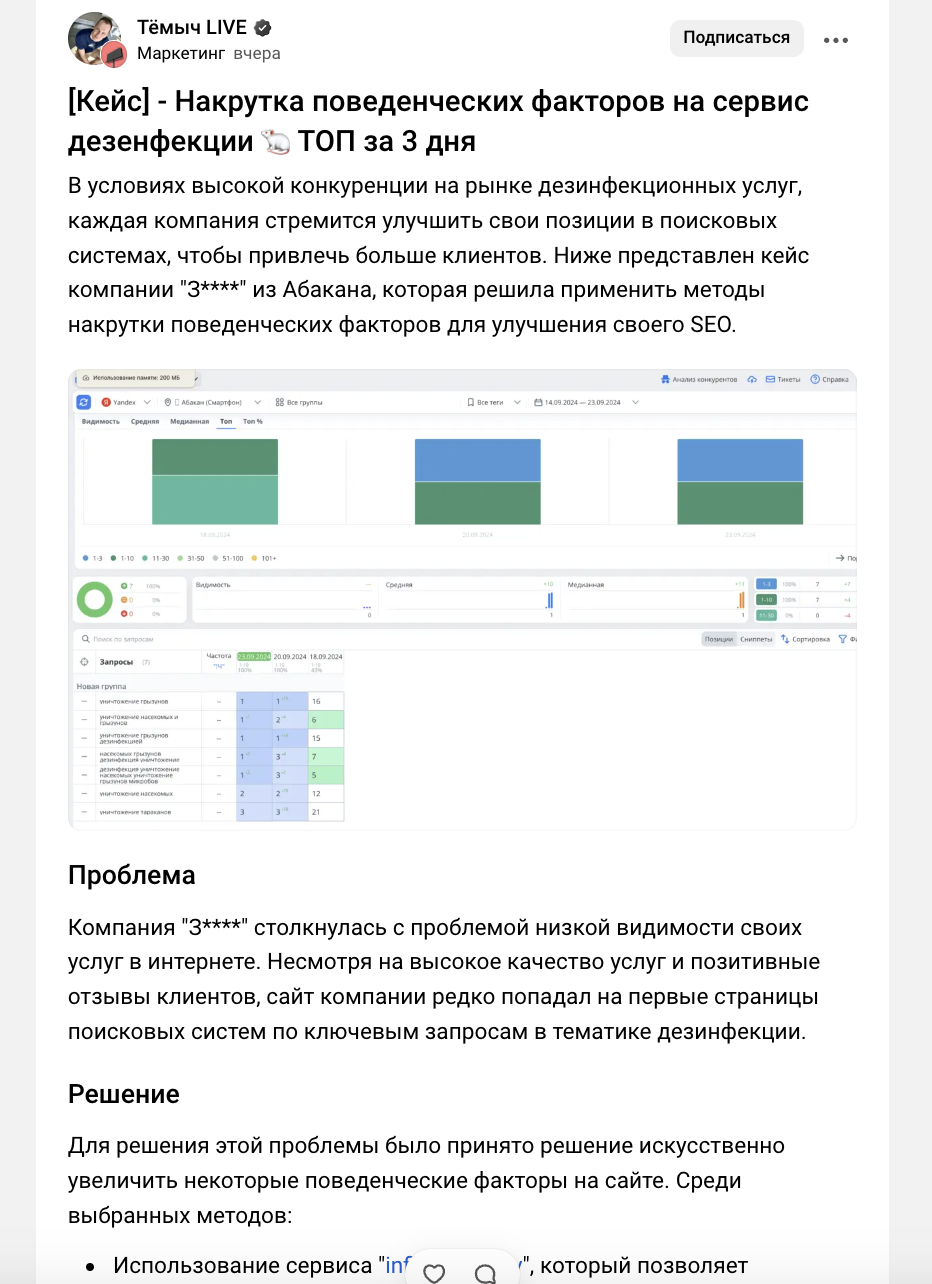Image resolution: width=932 pixels, height=1284 pixels.
Task: Click the paragraph starting Для решения этой проблемы
Action: (x=426, y=1180)
